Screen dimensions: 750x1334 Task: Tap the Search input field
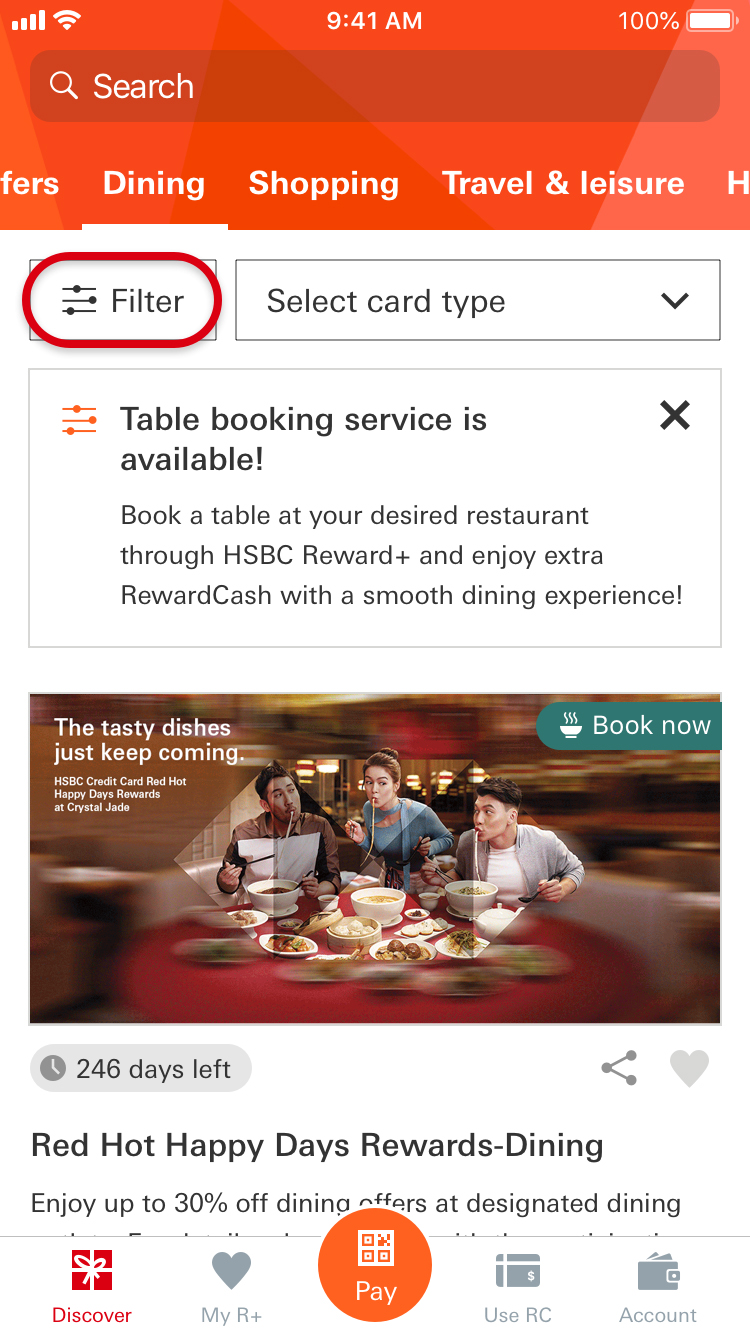pyautogui.click(x=375, y=86)
